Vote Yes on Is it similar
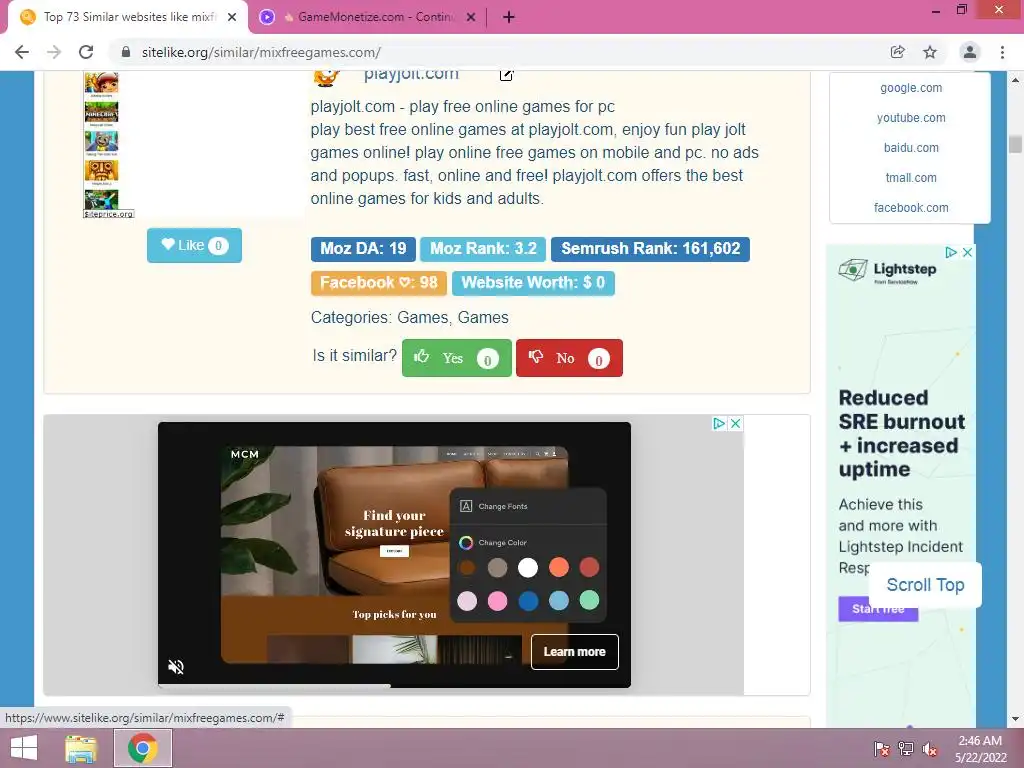 click(456, 358)
